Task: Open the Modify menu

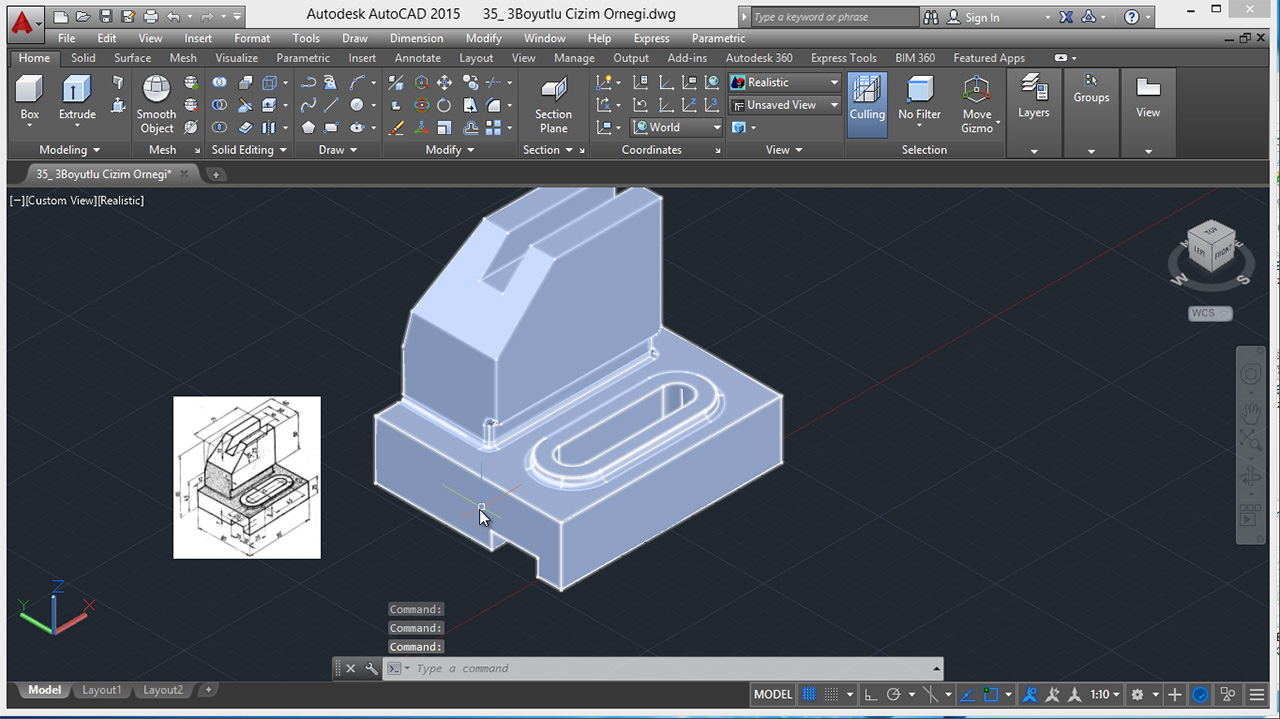Action: point(483,38)
